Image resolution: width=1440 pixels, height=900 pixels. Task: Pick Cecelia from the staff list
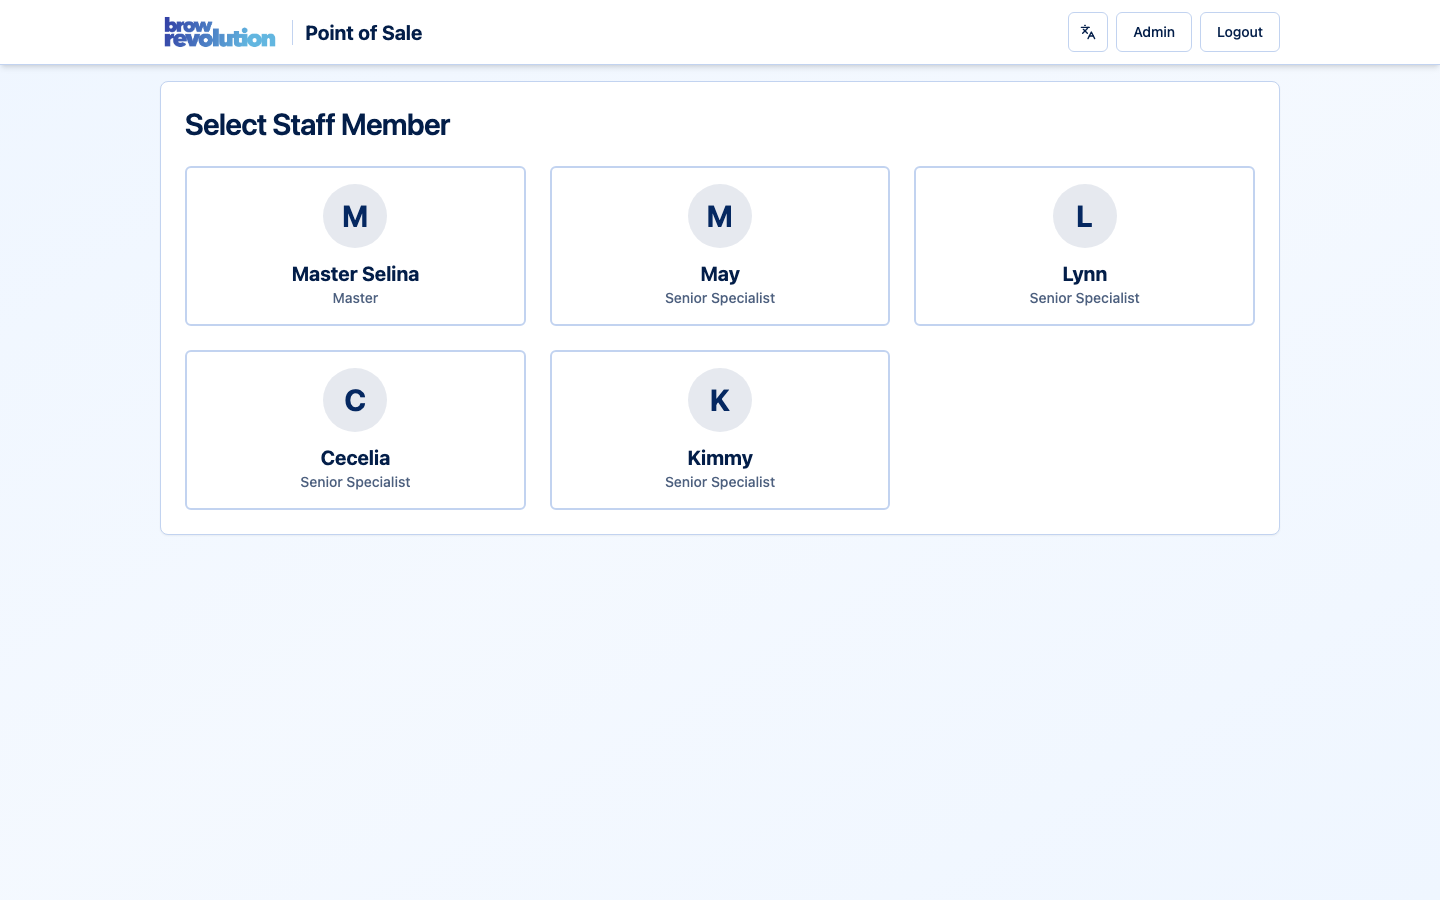point(355,430)
